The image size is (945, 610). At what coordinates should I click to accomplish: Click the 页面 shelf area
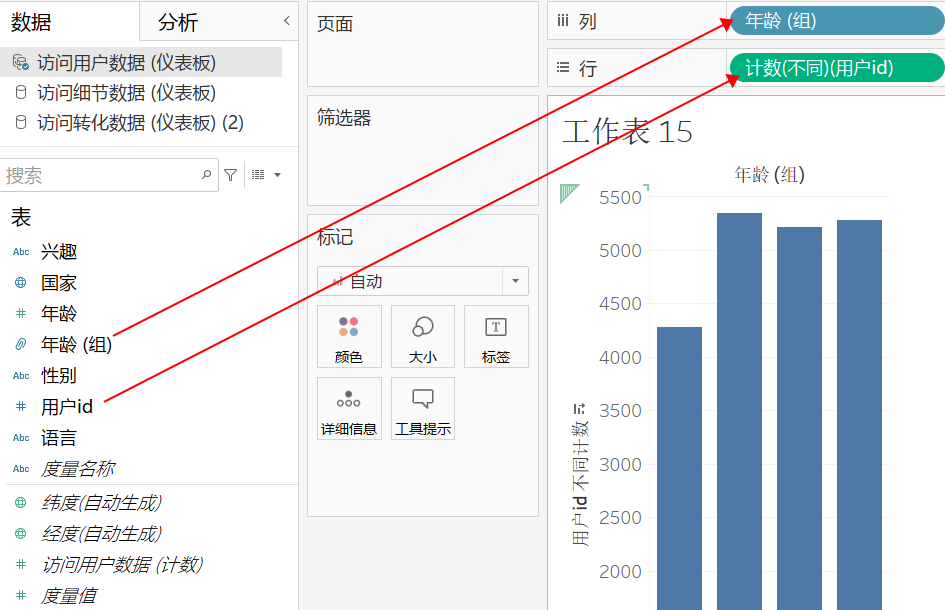click(x=422, y=44)
